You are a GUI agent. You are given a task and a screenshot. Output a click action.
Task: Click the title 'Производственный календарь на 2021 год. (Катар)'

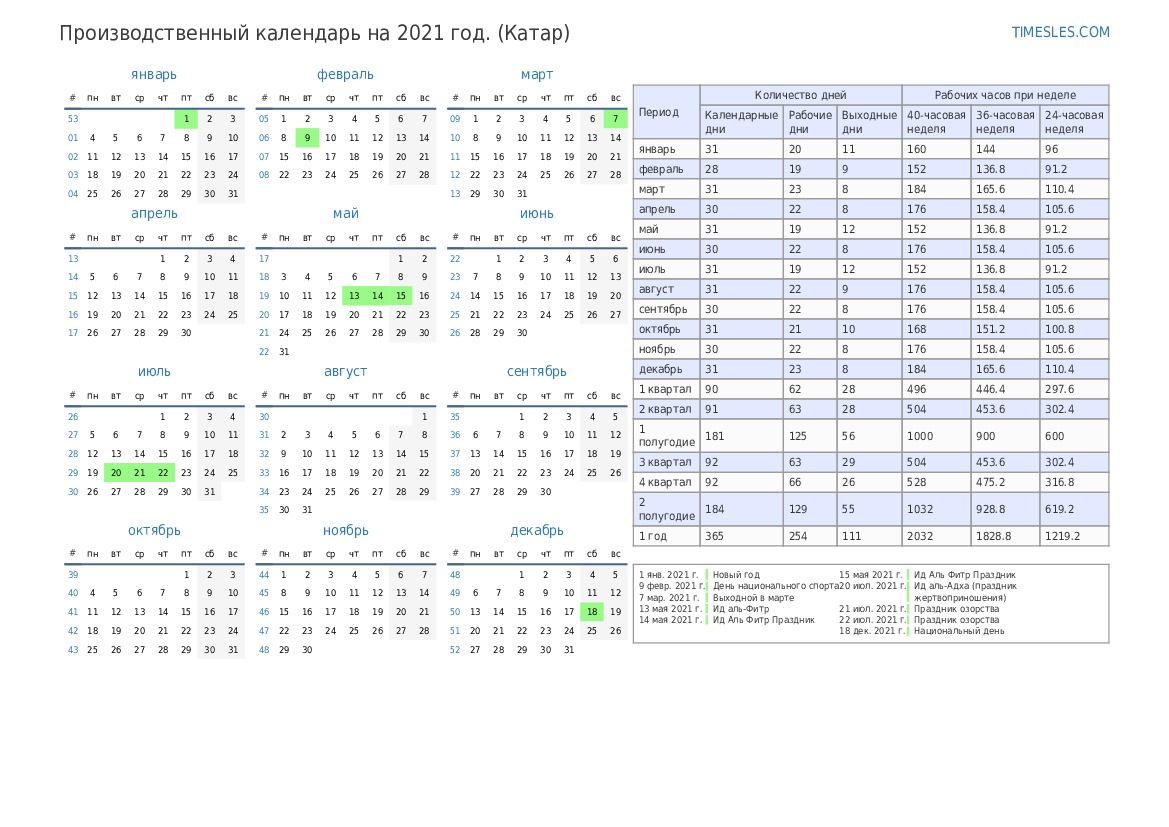[x=315, y=34]
